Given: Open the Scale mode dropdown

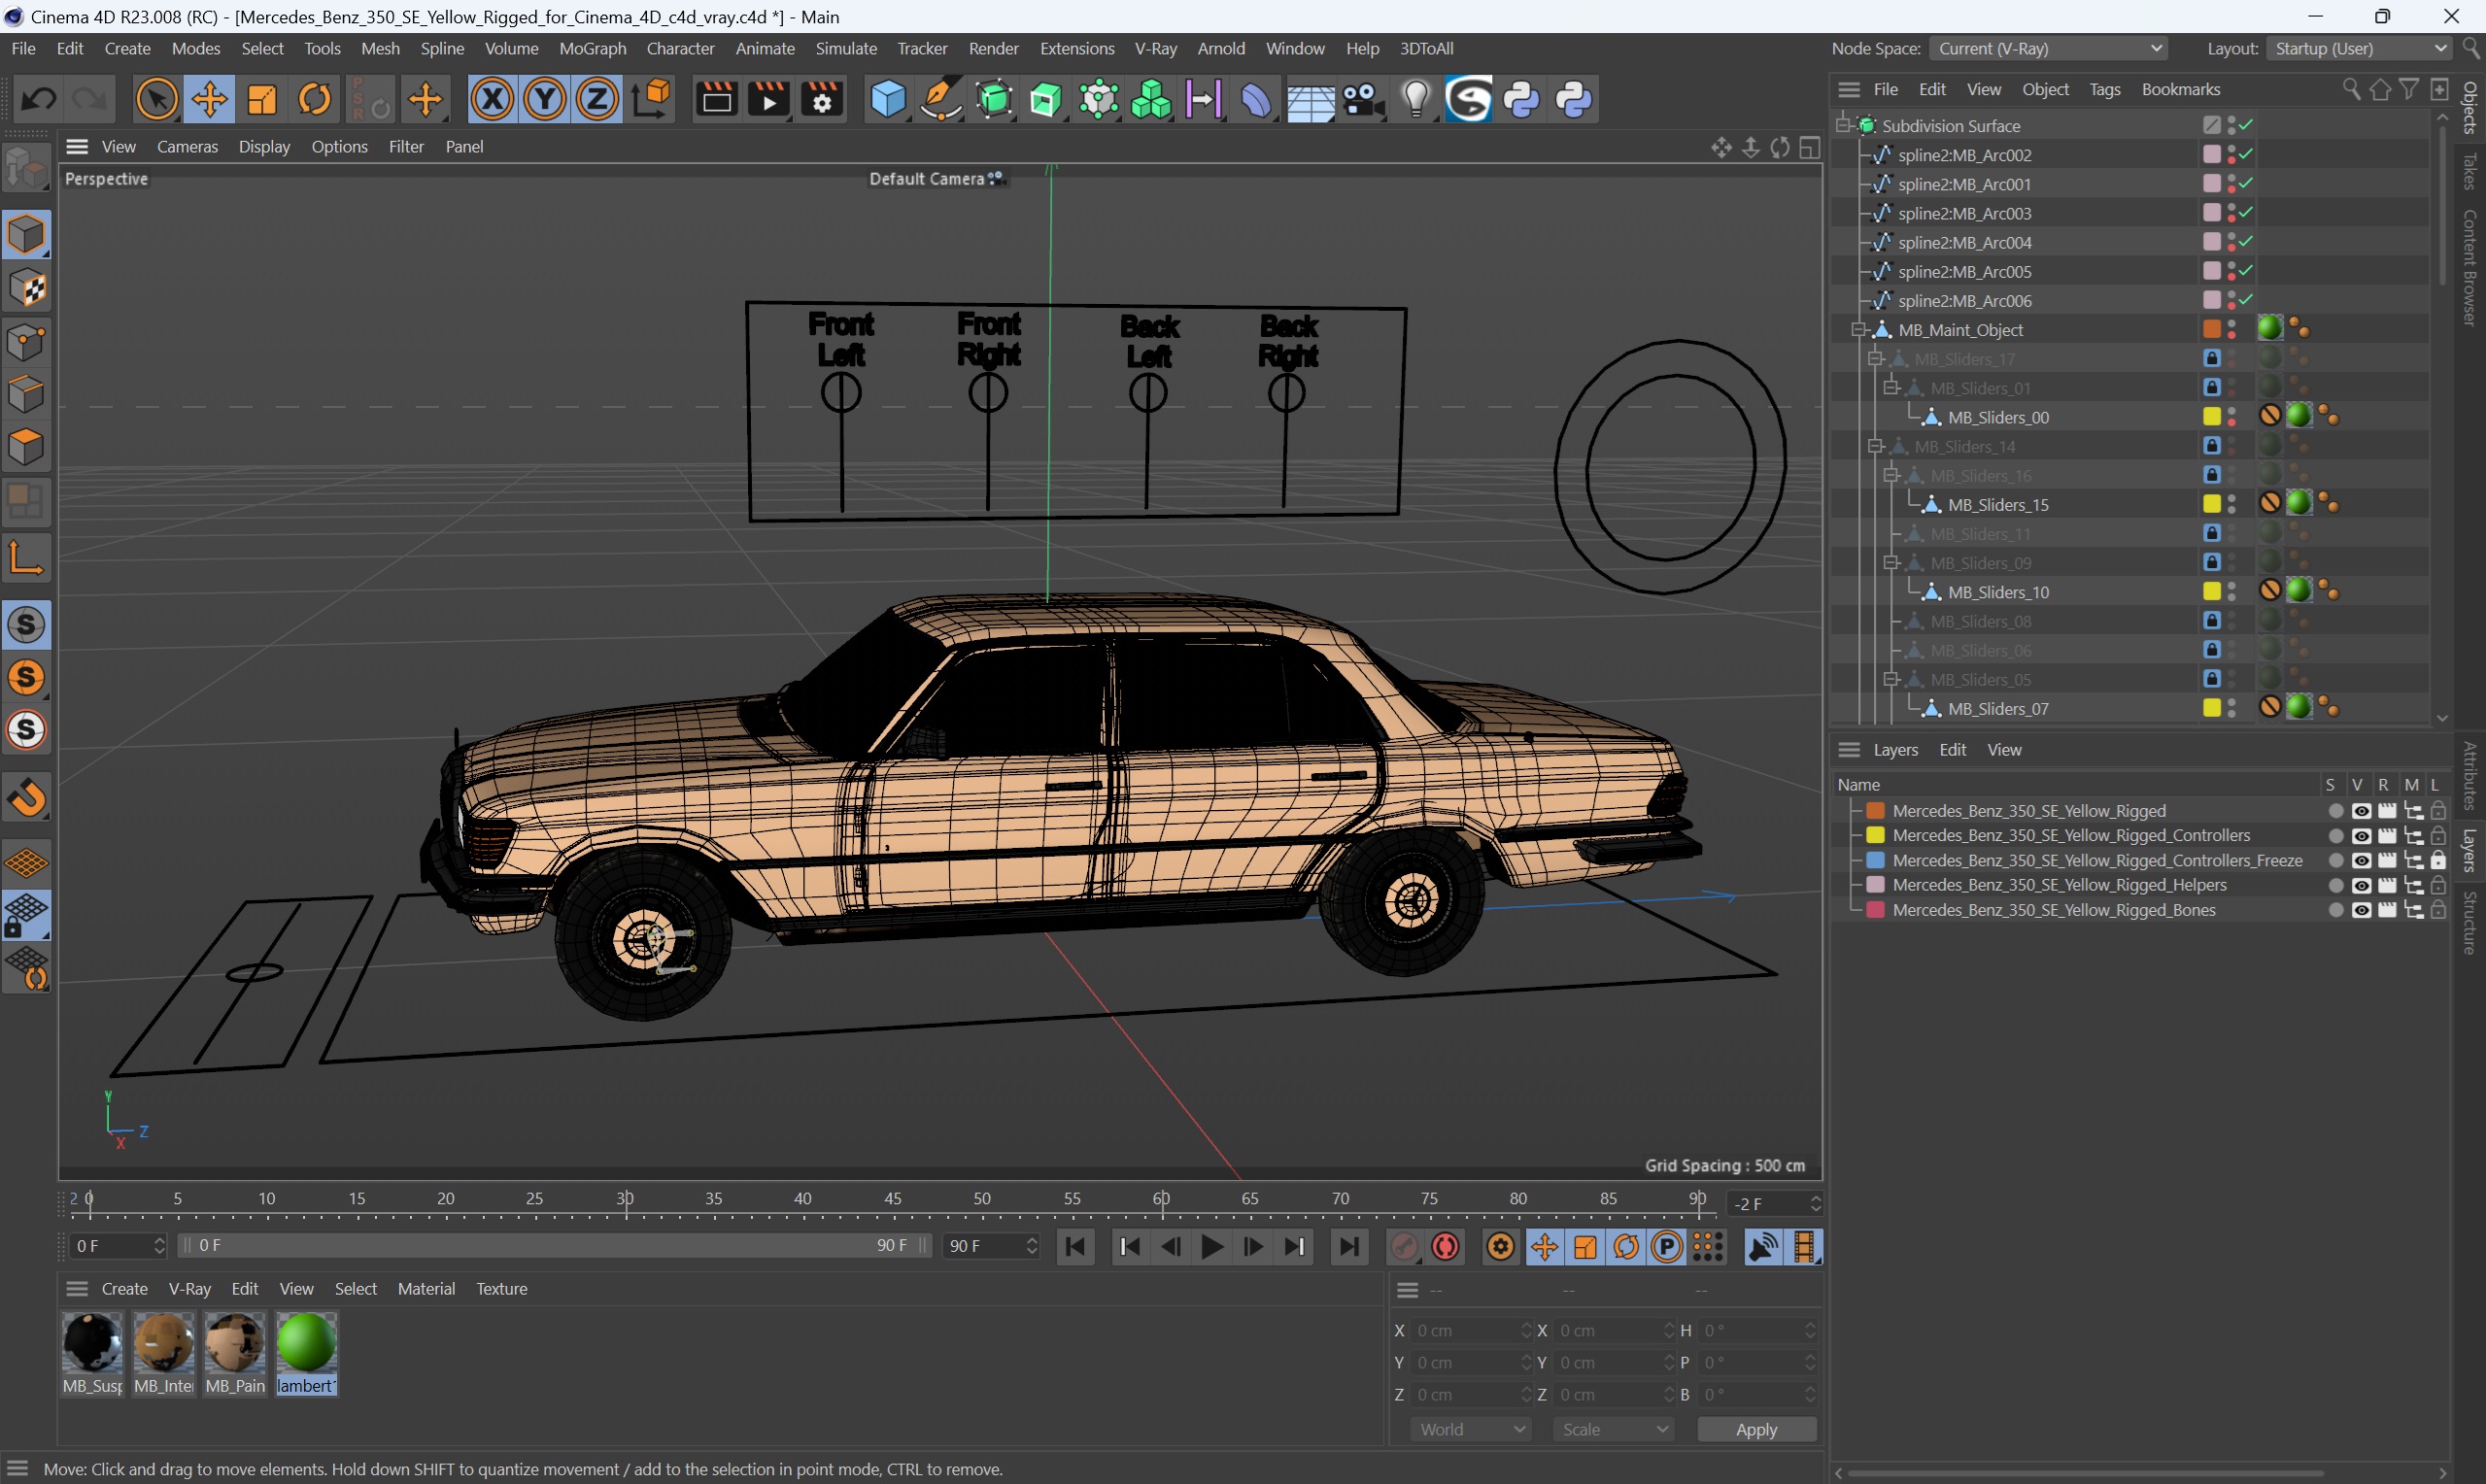Looking at the screenshot, I should [1613, 1429].
